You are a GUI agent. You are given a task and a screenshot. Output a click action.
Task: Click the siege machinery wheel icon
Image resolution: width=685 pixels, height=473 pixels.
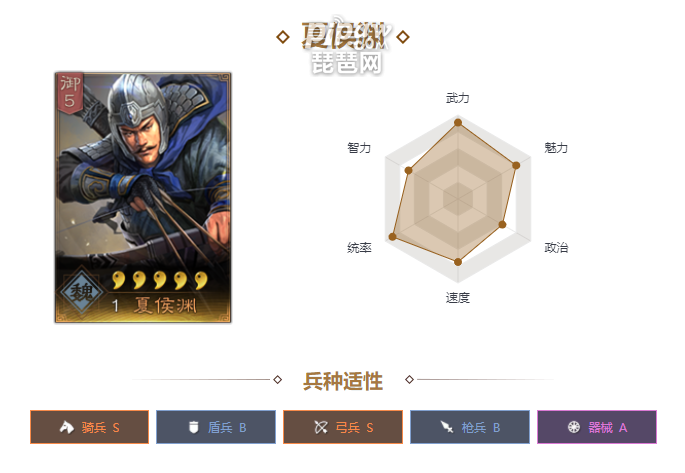(x=574, y=427)
